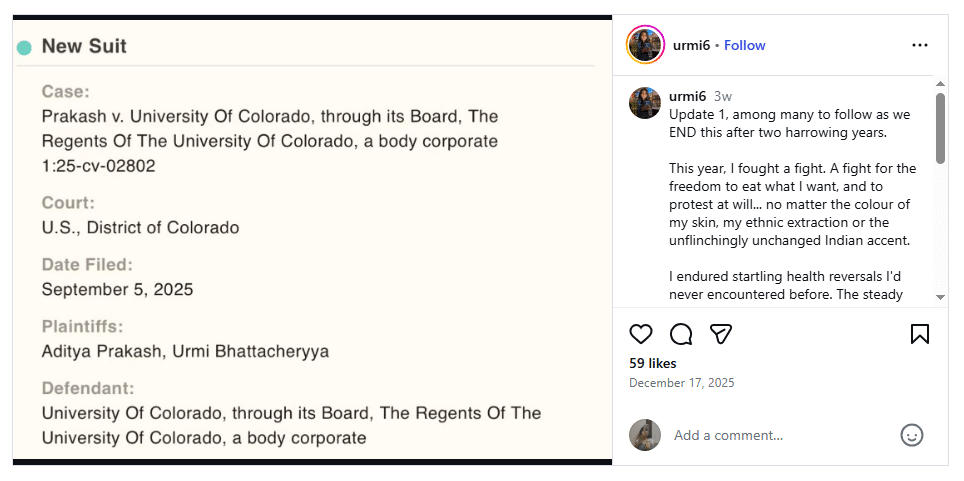
Task: Share post using paper plane icon
Action: [721, 334]
